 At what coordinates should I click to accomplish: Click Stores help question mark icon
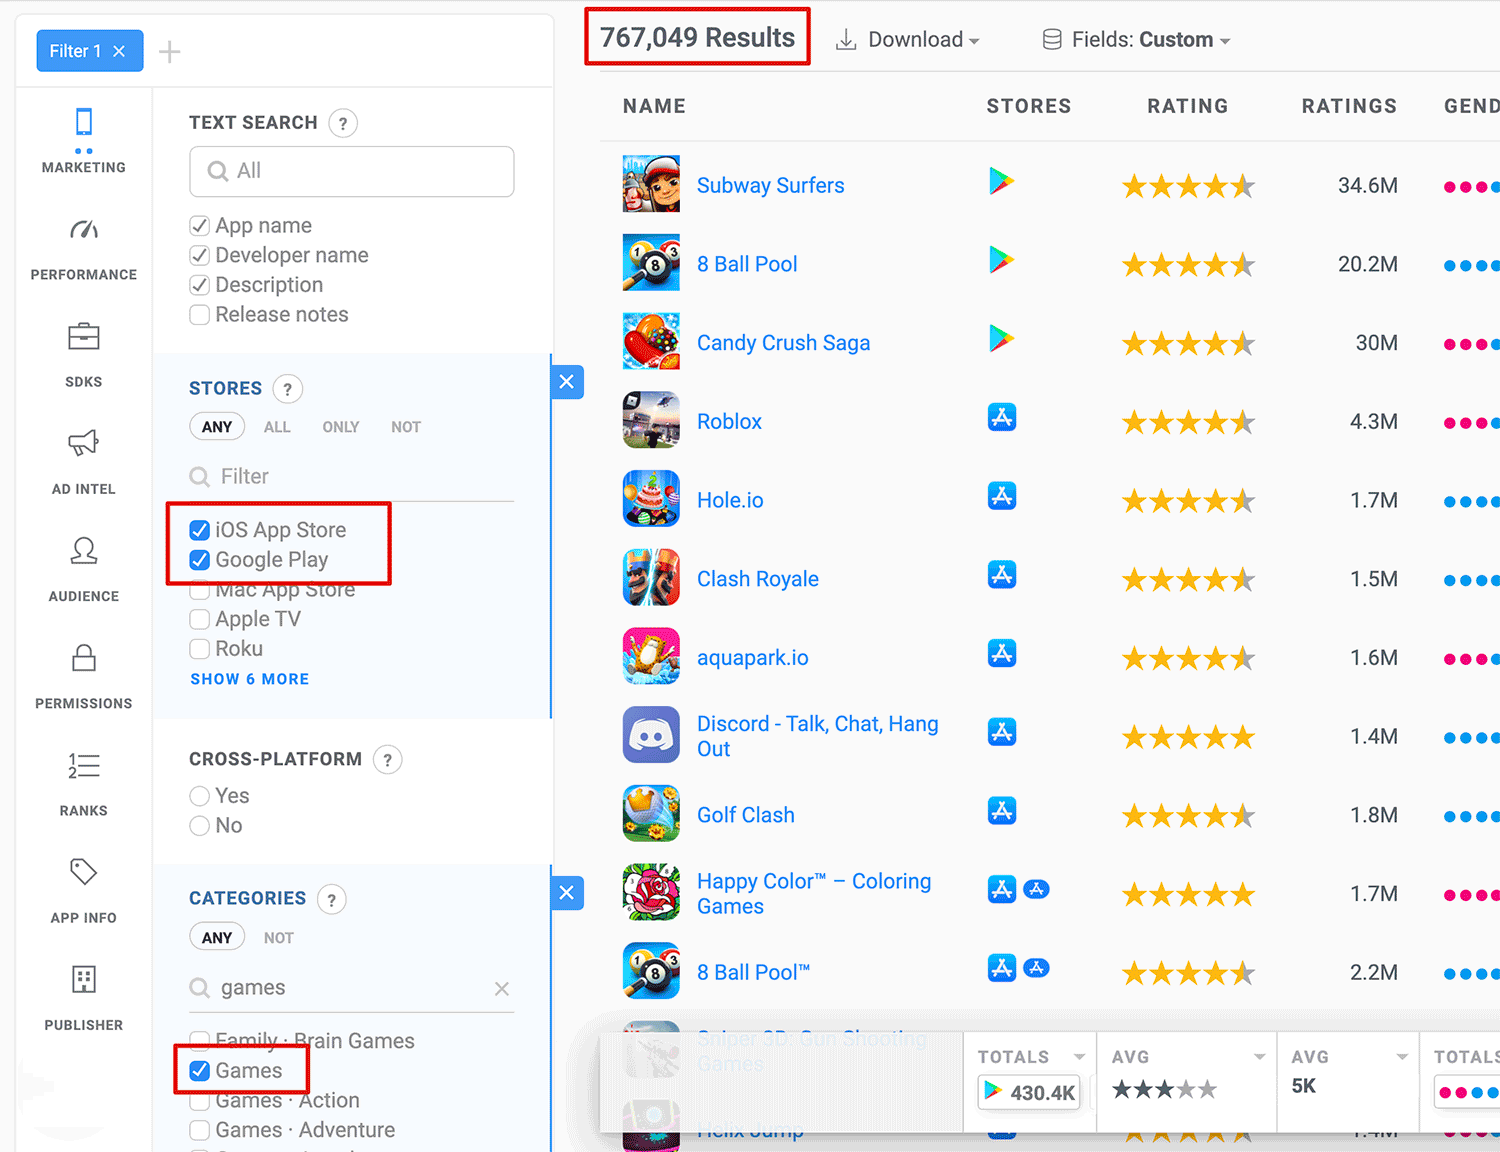click(288, 389)
